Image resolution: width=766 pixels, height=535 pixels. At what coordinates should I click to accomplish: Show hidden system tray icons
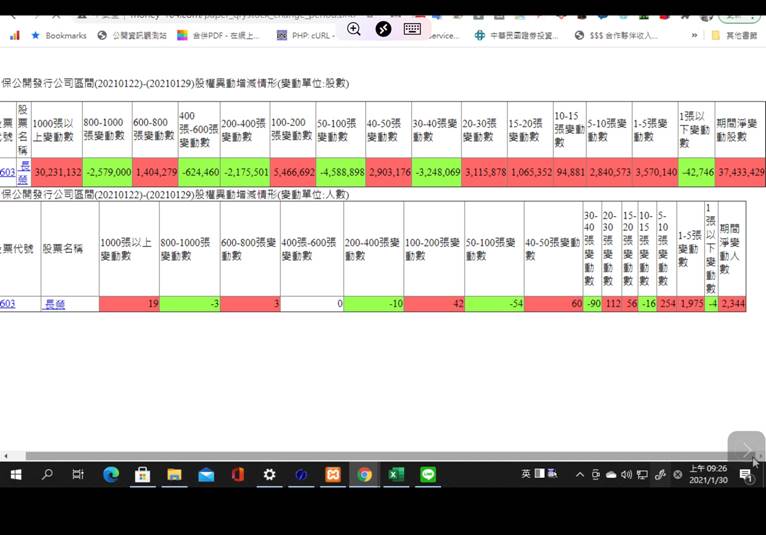[x=579, y=475]
